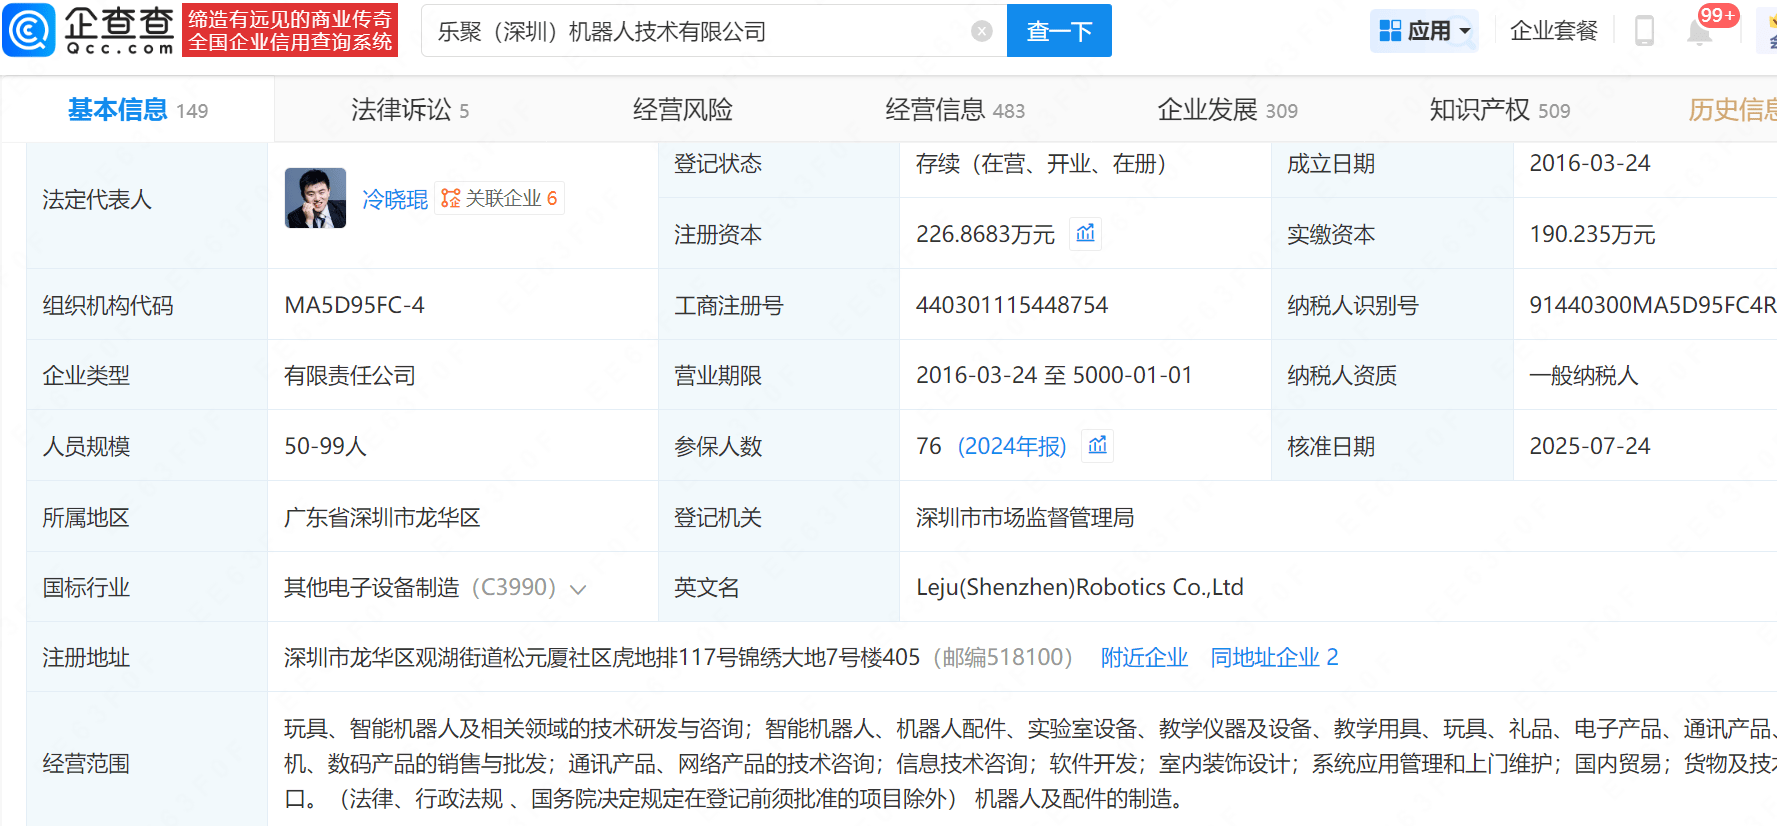Select taxpayer qualification 一般纳税人

point(1584,375)
